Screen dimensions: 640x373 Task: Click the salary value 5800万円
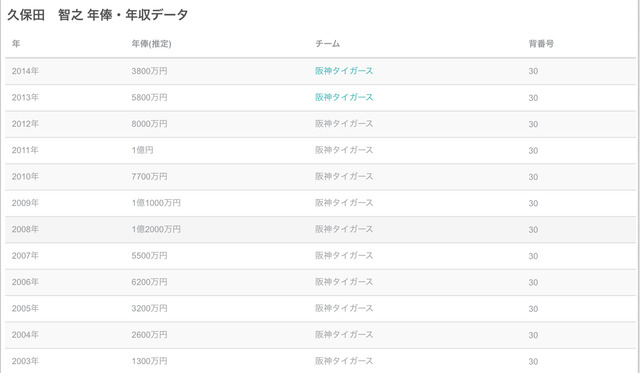[x=149, y=98]
